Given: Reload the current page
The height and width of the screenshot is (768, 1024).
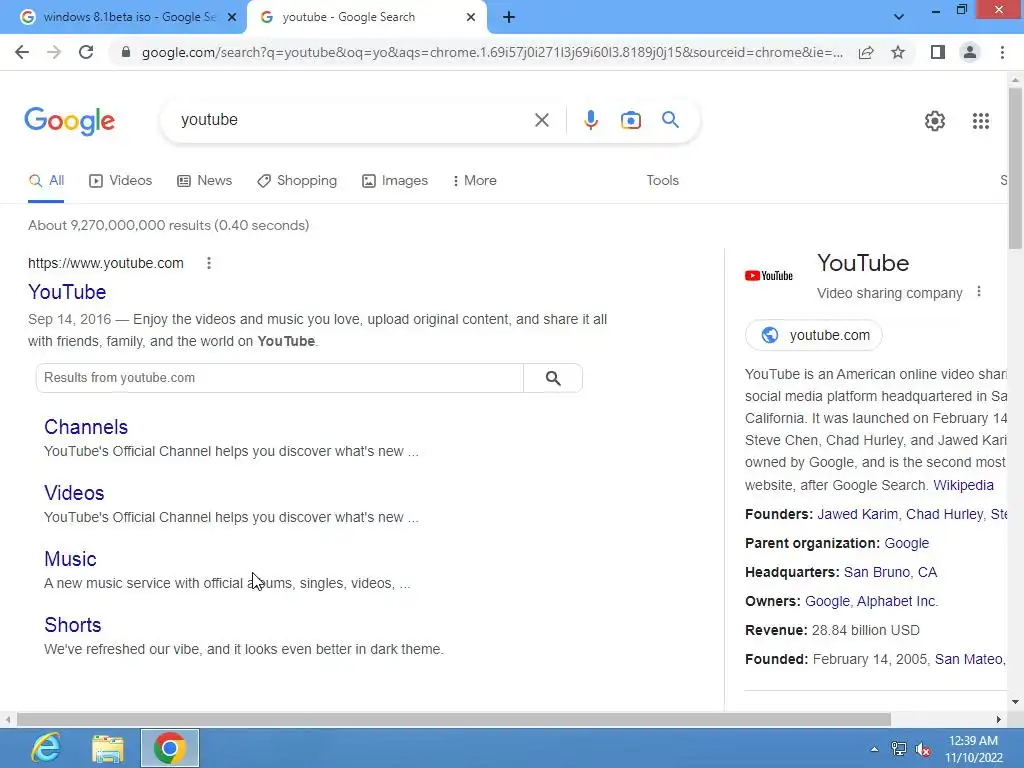Looking at the screenshot, I should pyautogui.click(x=86, y=52).
